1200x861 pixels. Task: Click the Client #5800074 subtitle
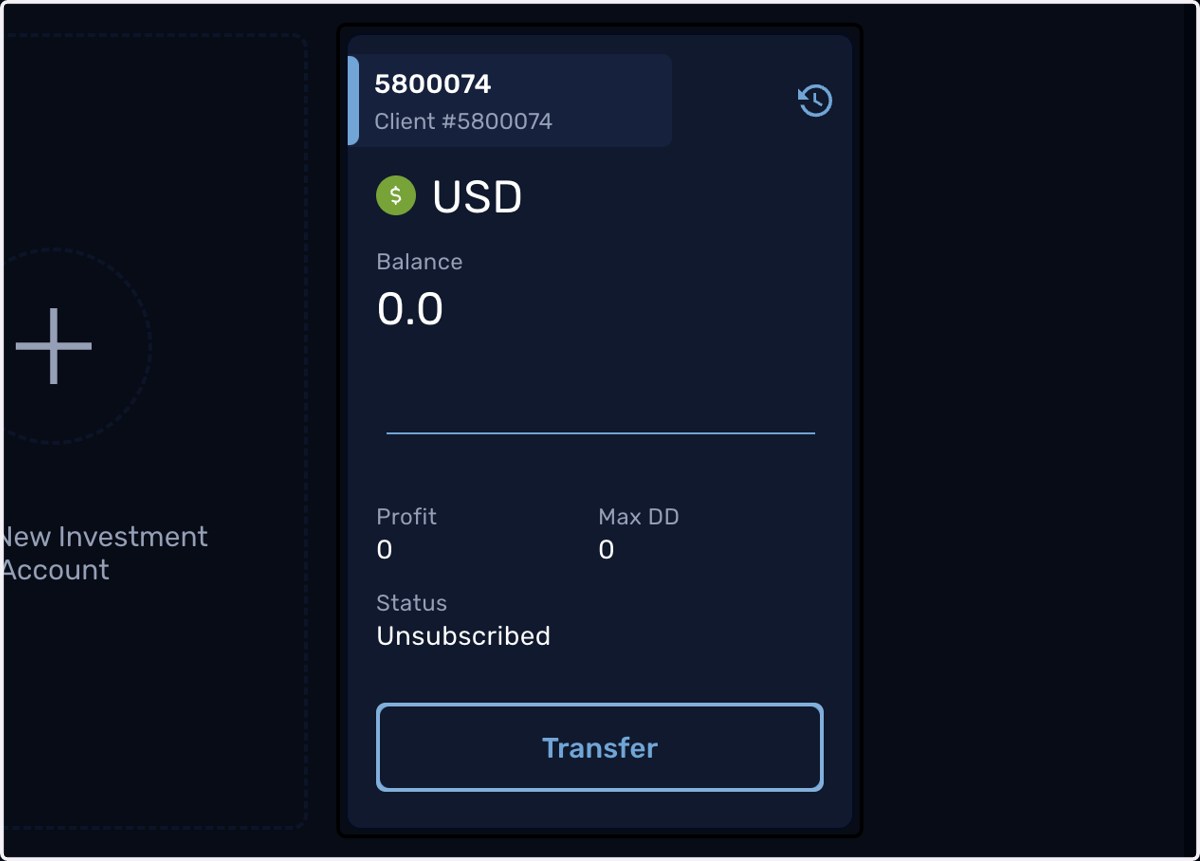[x=463, y=122]
